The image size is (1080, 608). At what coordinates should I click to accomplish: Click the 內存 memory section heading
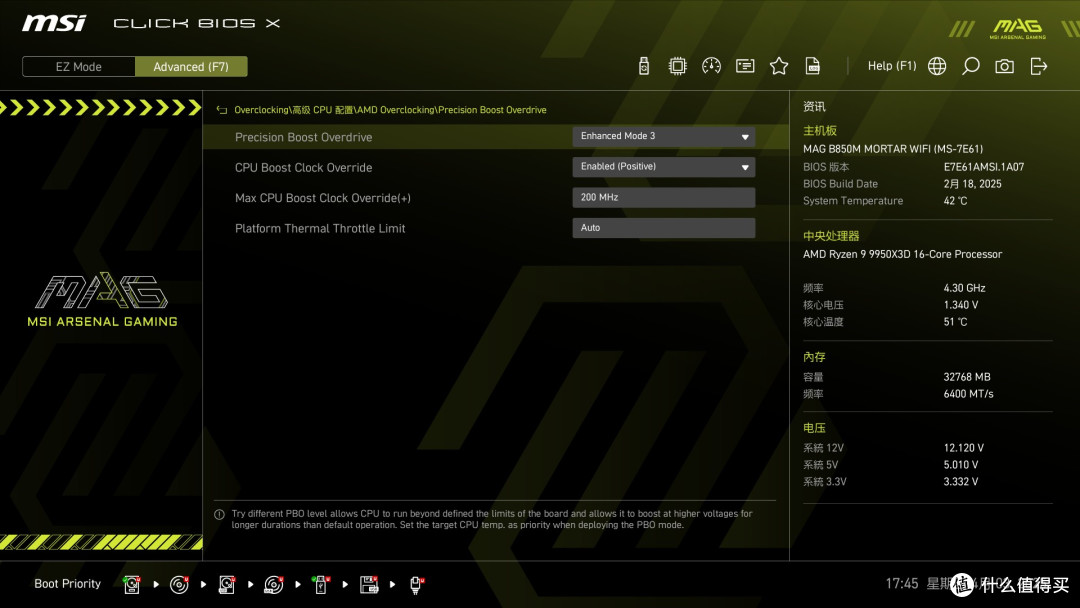[x=814, y=357]
